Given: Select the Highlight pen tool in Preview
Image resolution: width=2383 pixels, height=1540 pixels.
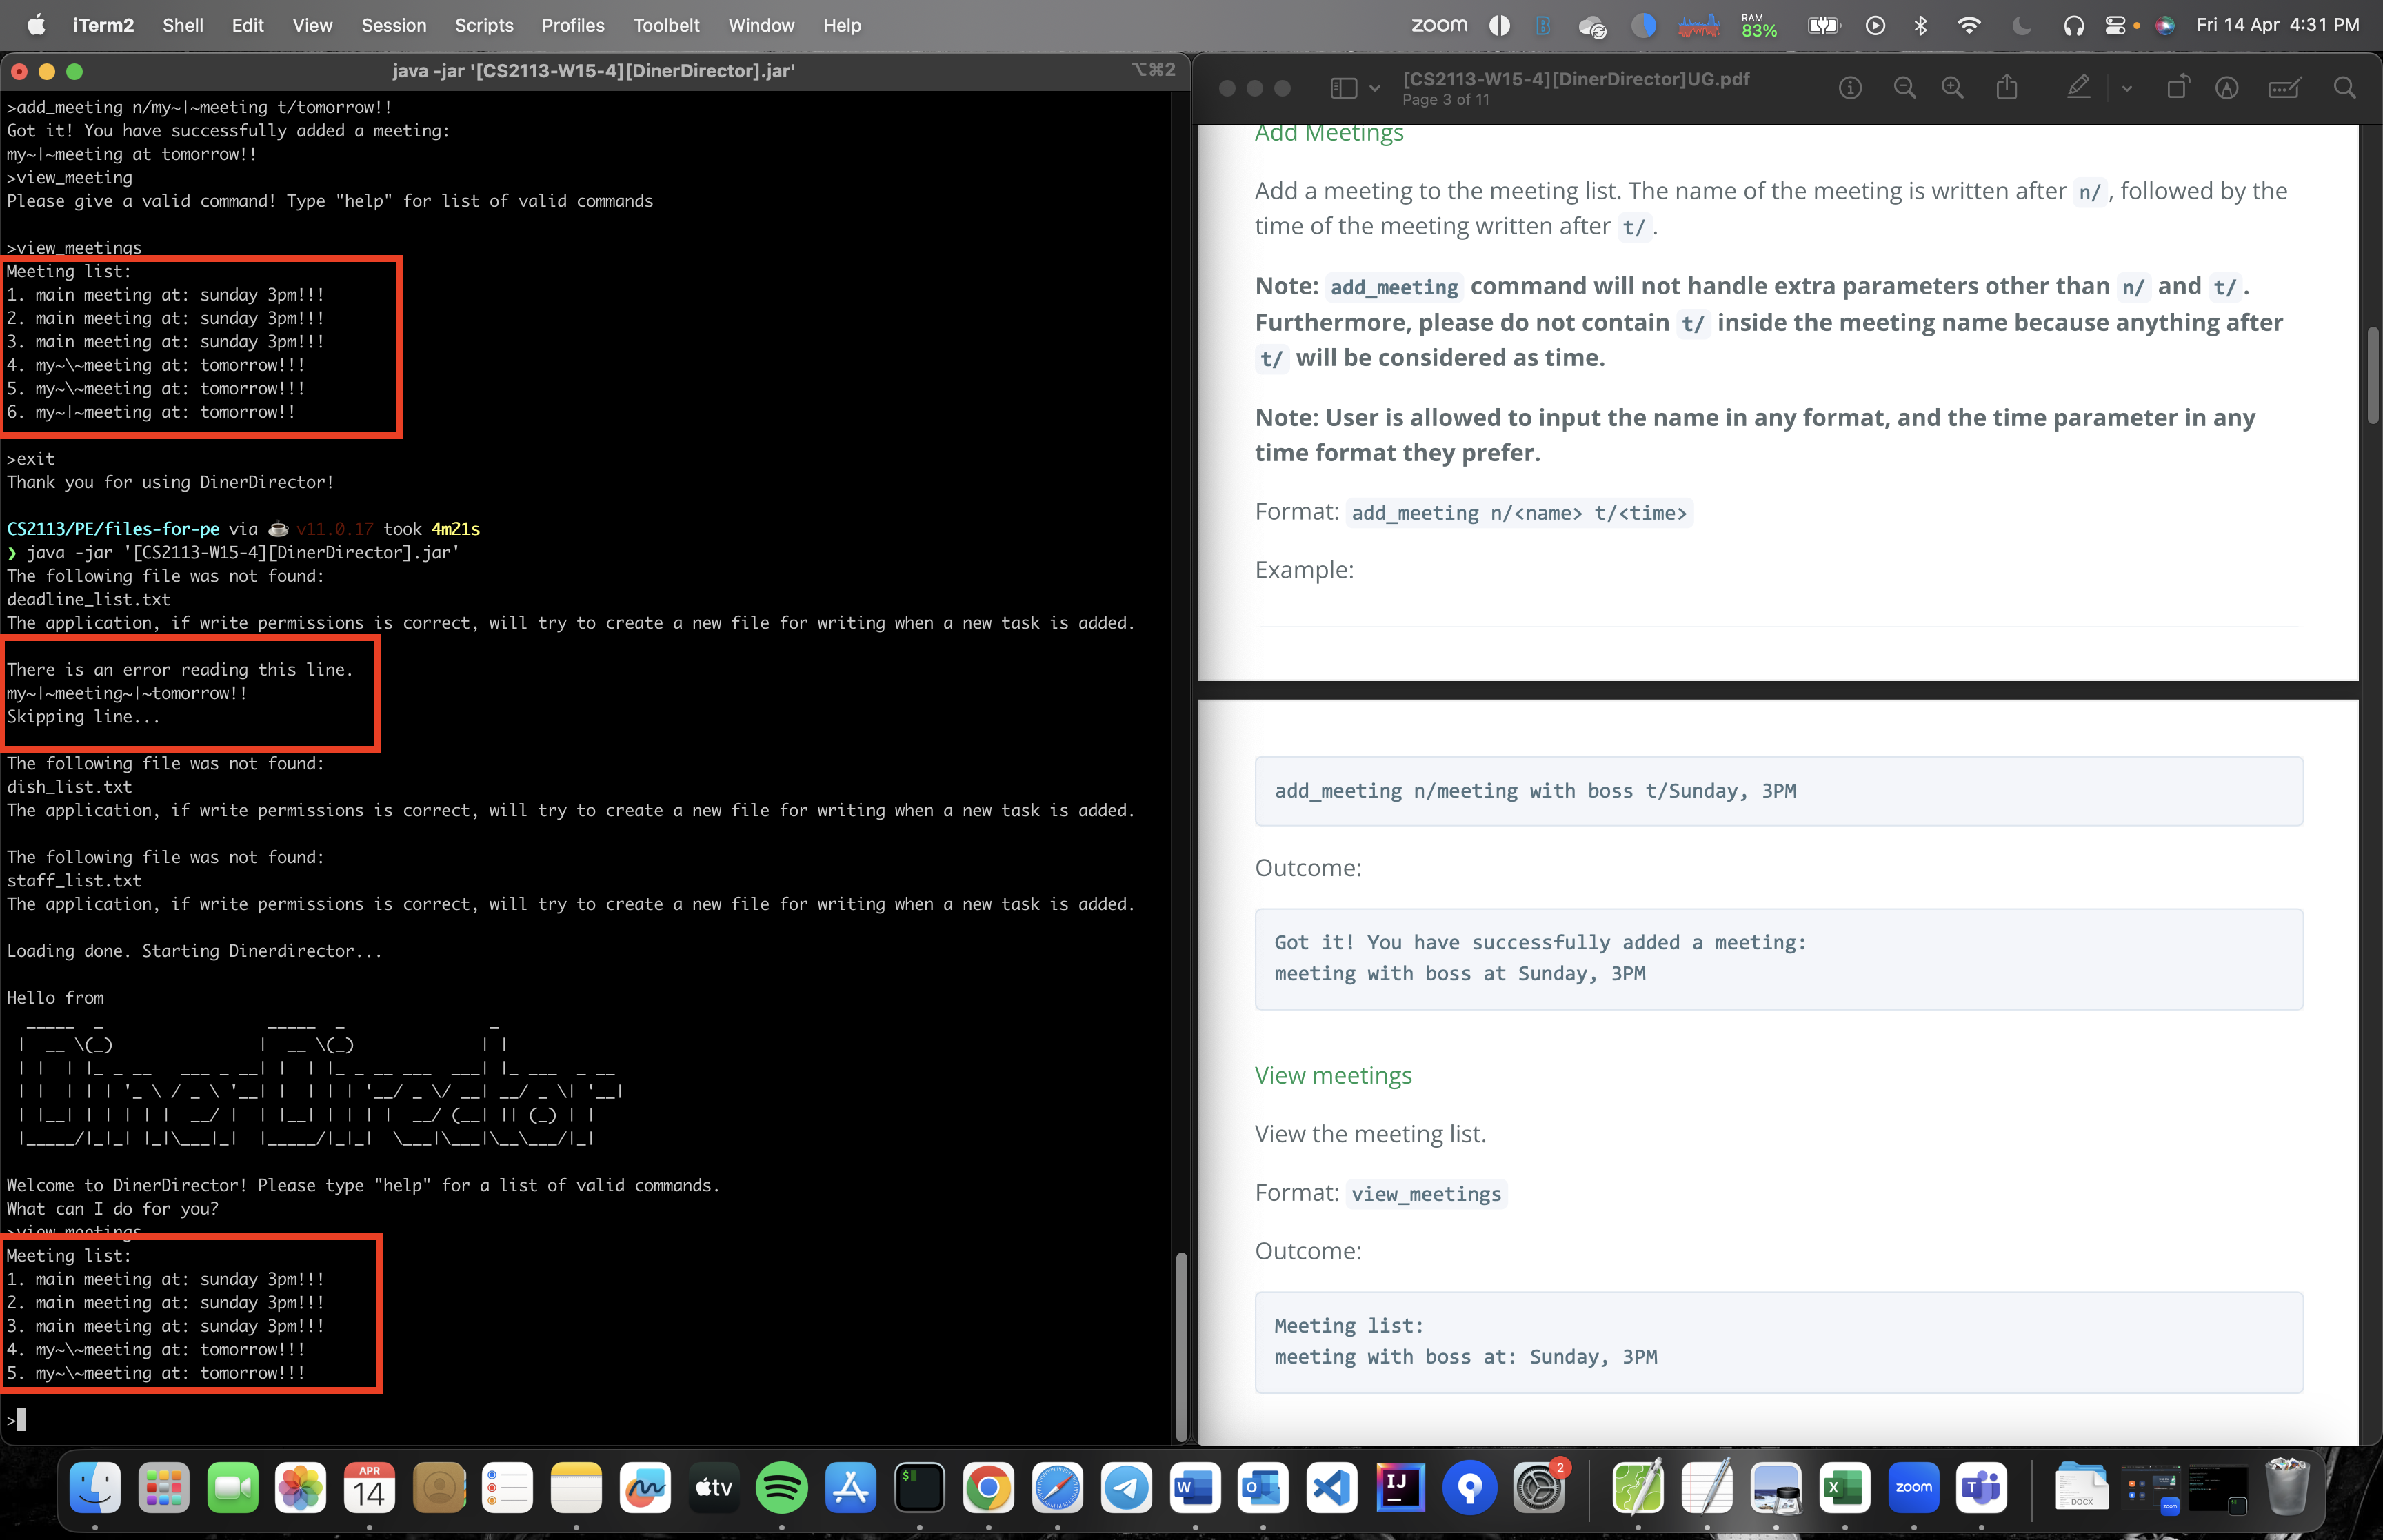Looking at the screenshot, I should coord(2078,88).
